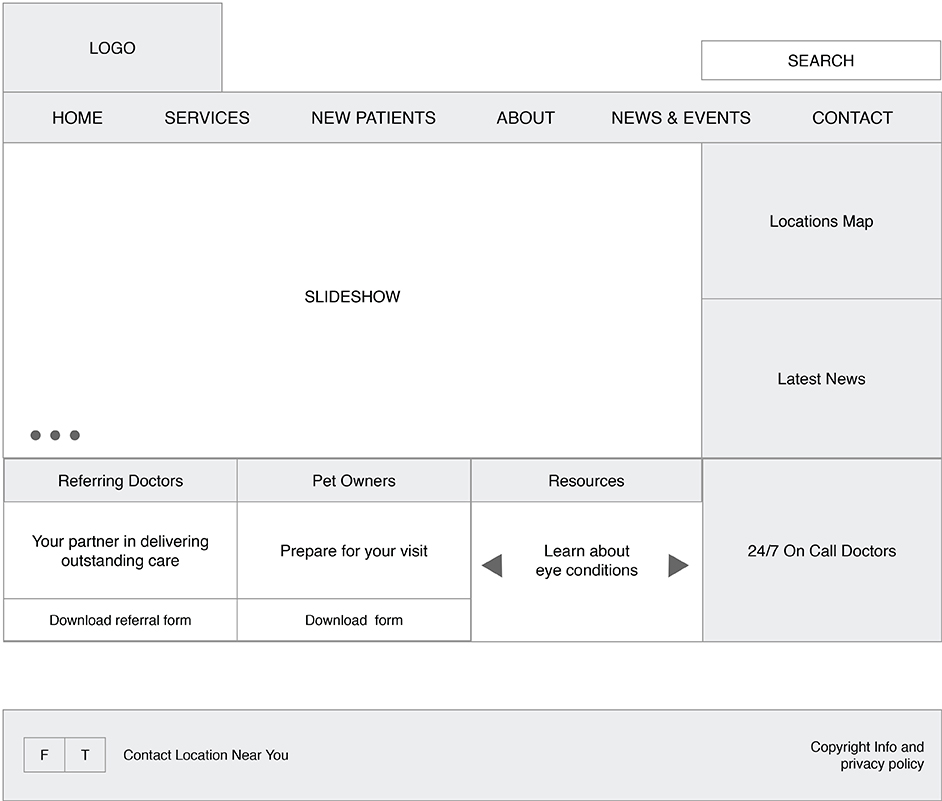Open Facebook via the F icon
The image size is (942, 801).
[44, 755]
